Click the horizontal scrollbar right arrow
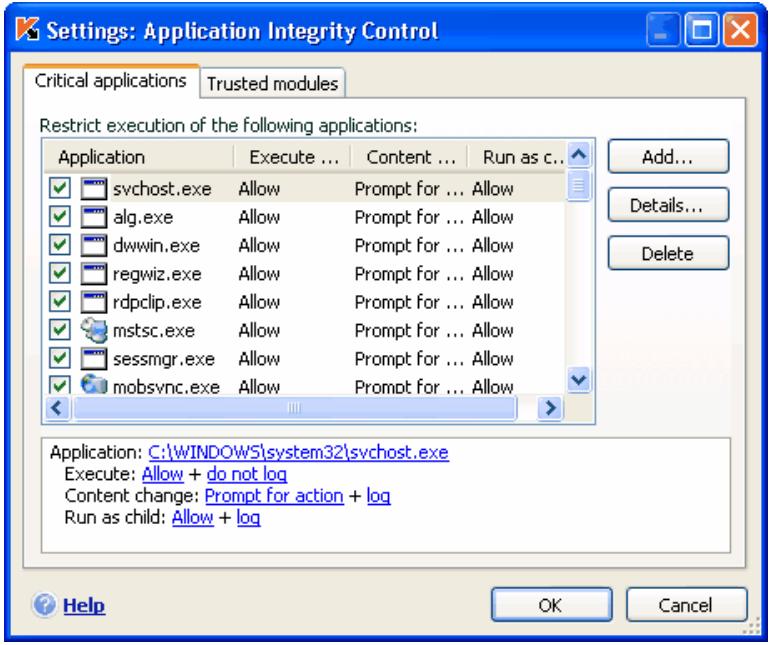773x645 pixels. pos(550,408)
